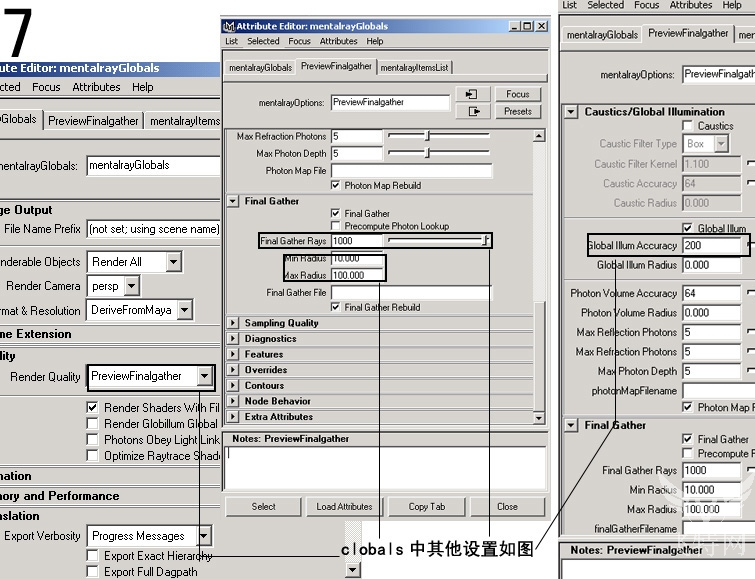Image resolution: width=755 pixels, height=579 pixels.
Task: Click the scroll up arrow of the attribute list
Action: (539, 136)
